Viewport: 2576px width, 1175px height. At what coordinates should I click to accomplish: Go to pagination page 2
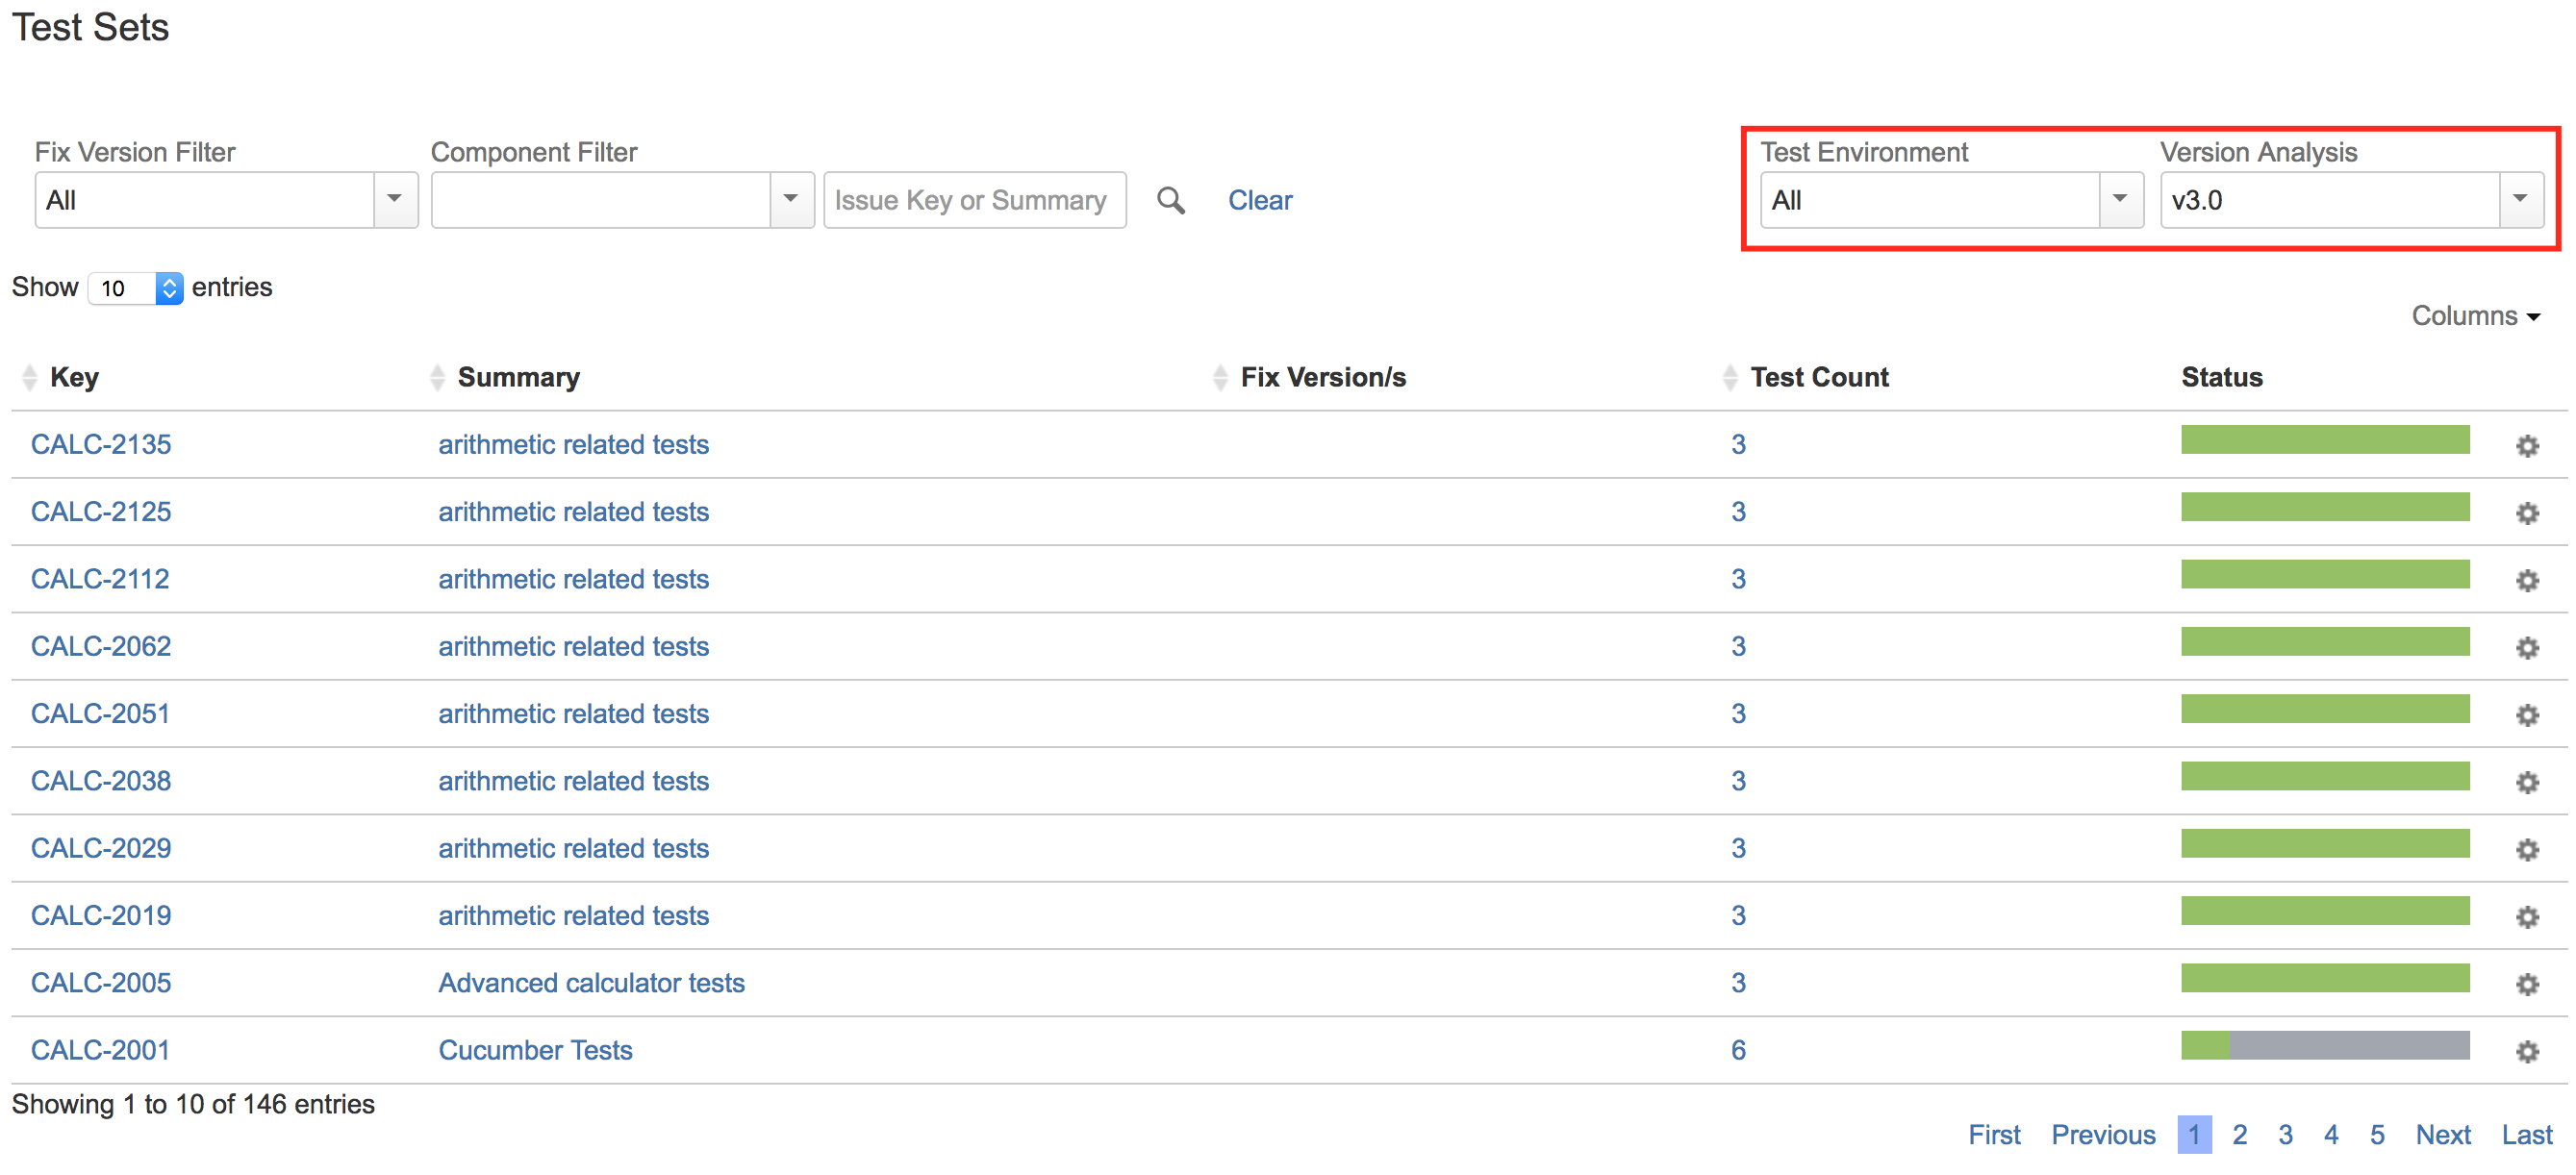[2239, 1134]
